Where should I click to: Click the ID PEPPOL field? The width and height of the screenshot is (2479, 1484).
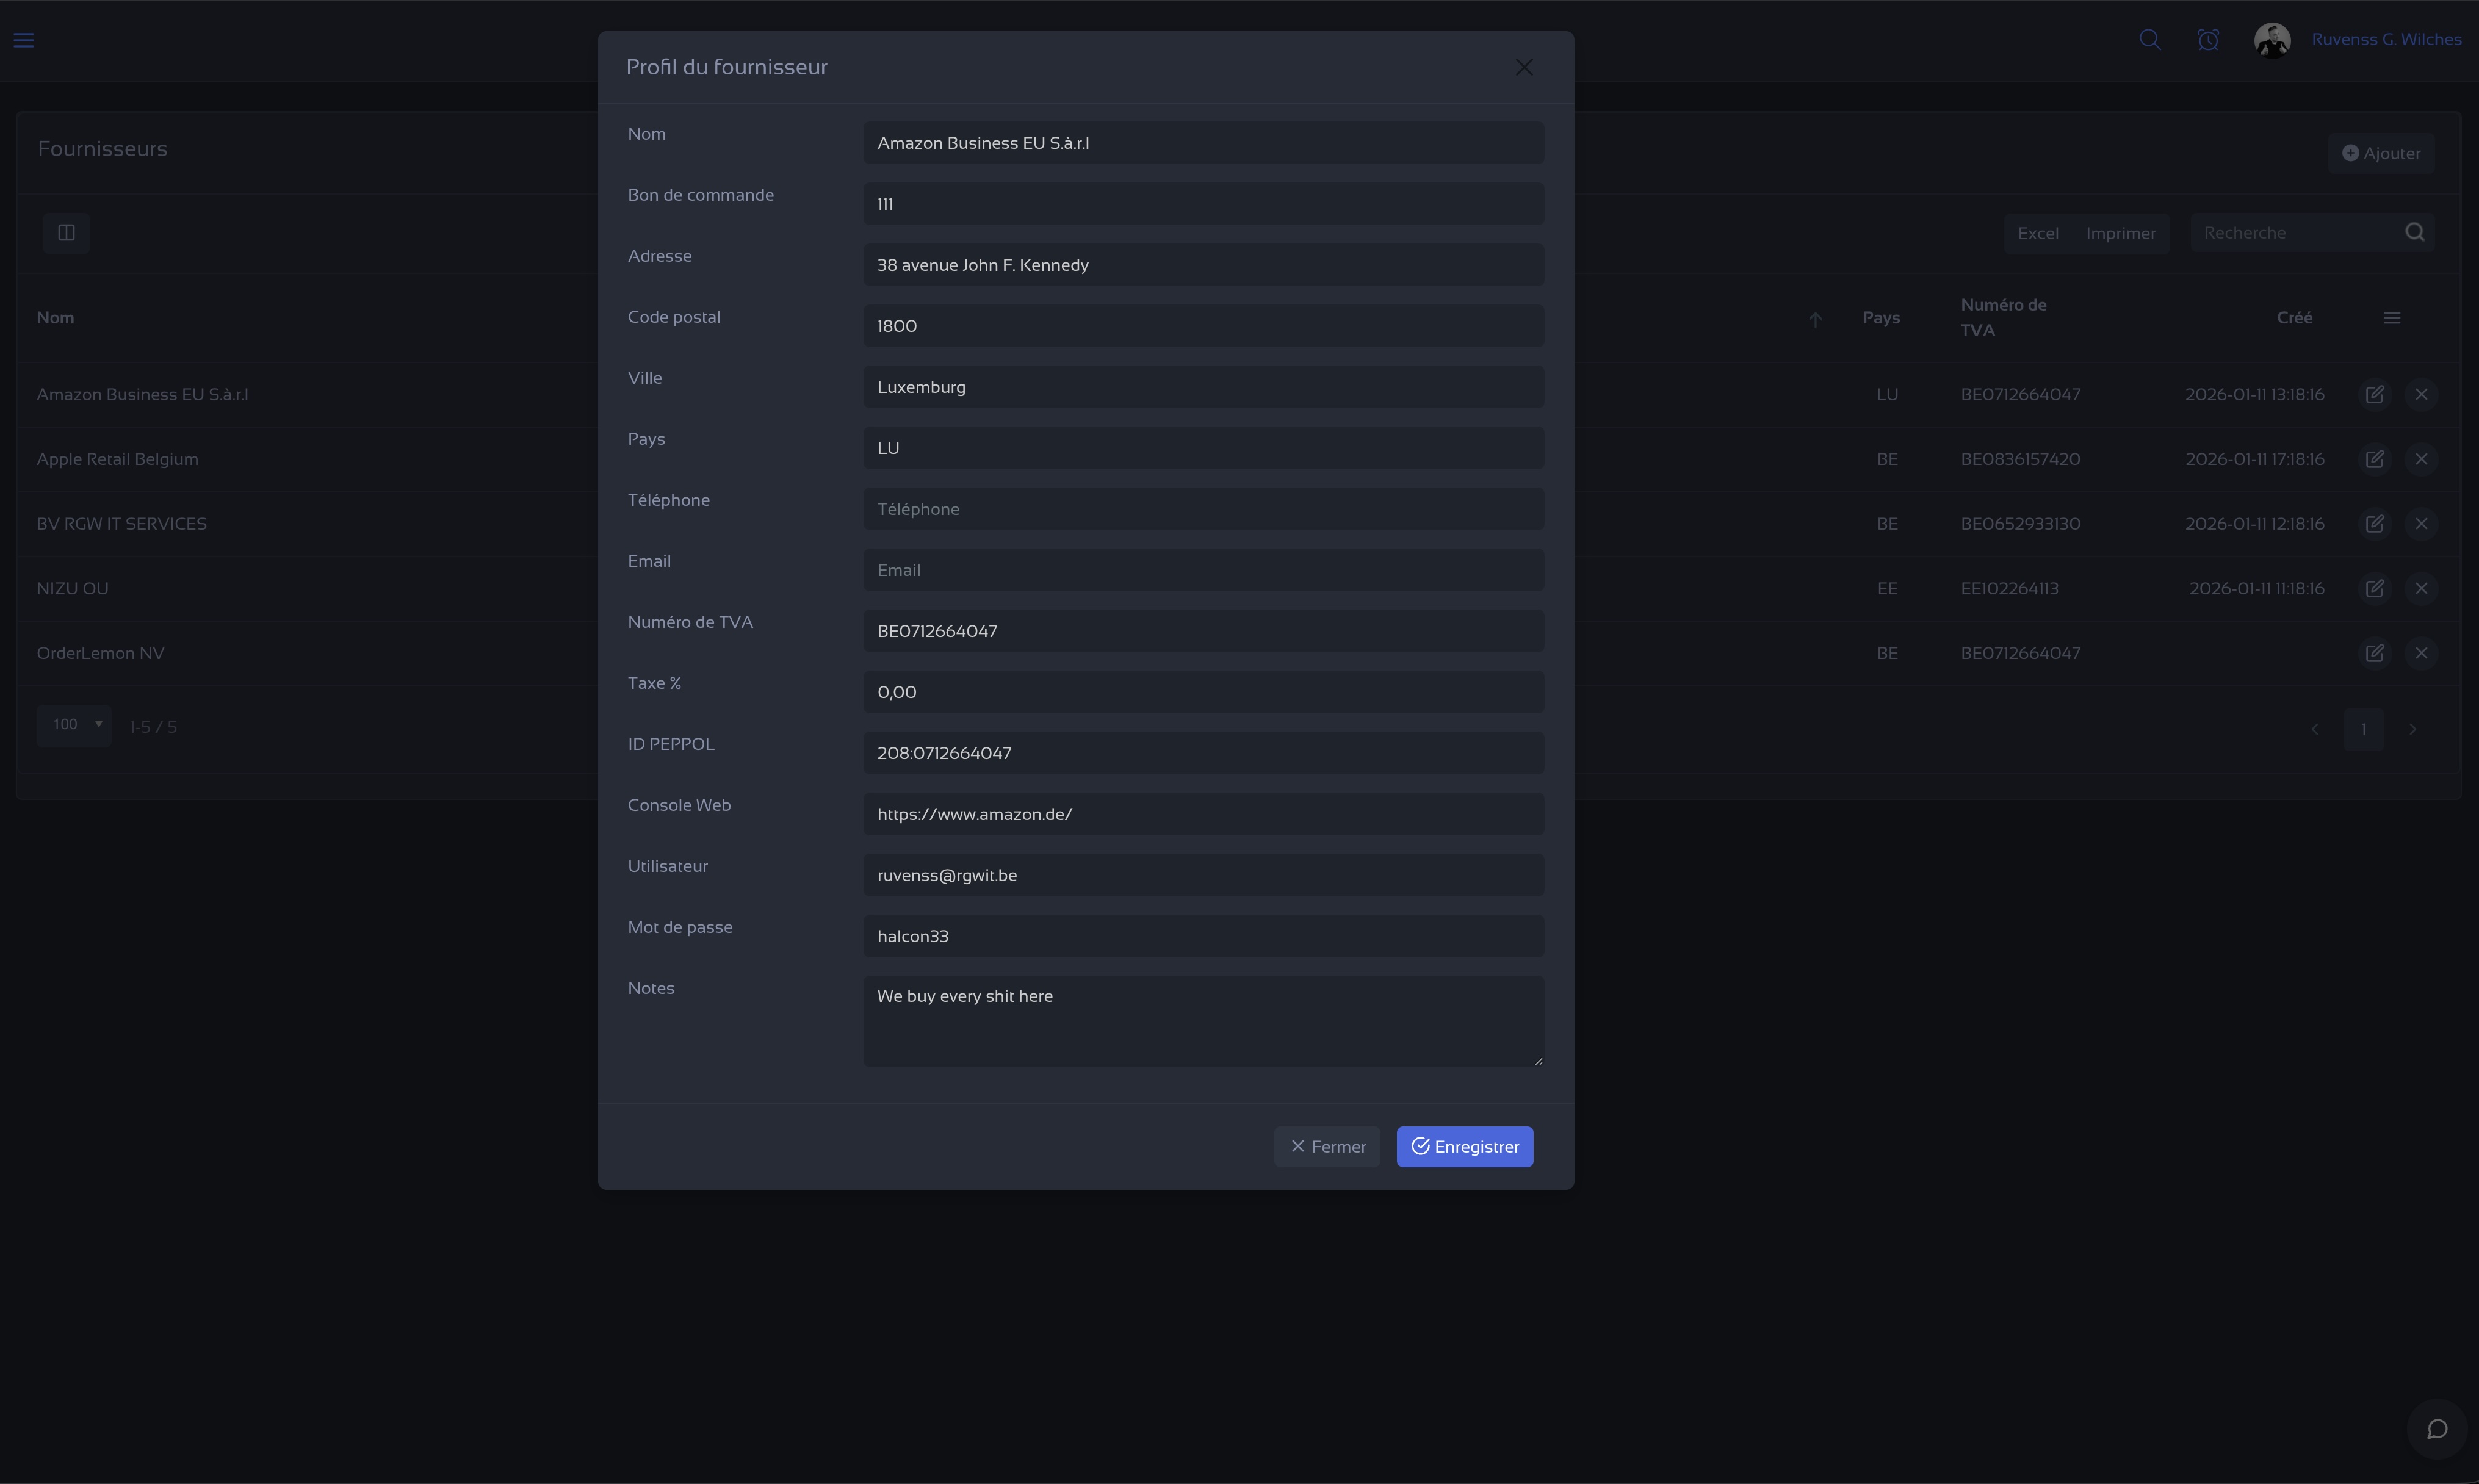coord(1203,753)
